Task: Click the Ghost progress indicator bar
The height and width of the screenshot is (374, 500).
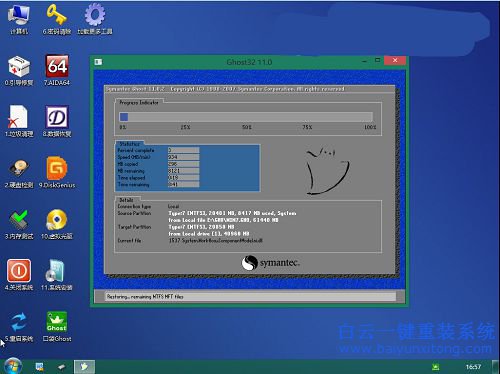Action: [246, 117]
